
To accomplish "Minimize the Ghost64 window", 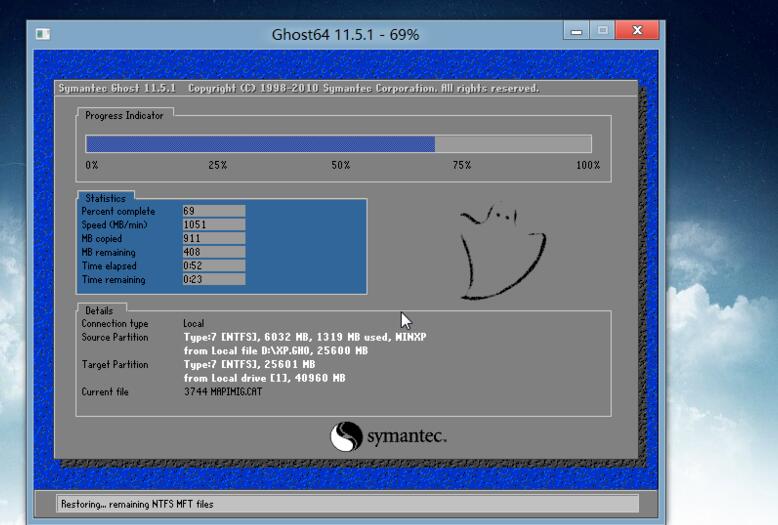I will pyautogui.click(x=577, y=30).
